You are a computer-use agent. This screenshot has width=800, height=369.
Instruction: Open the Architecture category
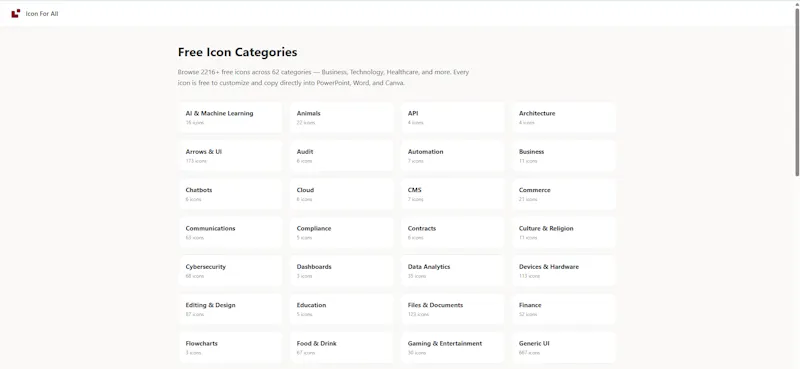[x=564, y=117]
